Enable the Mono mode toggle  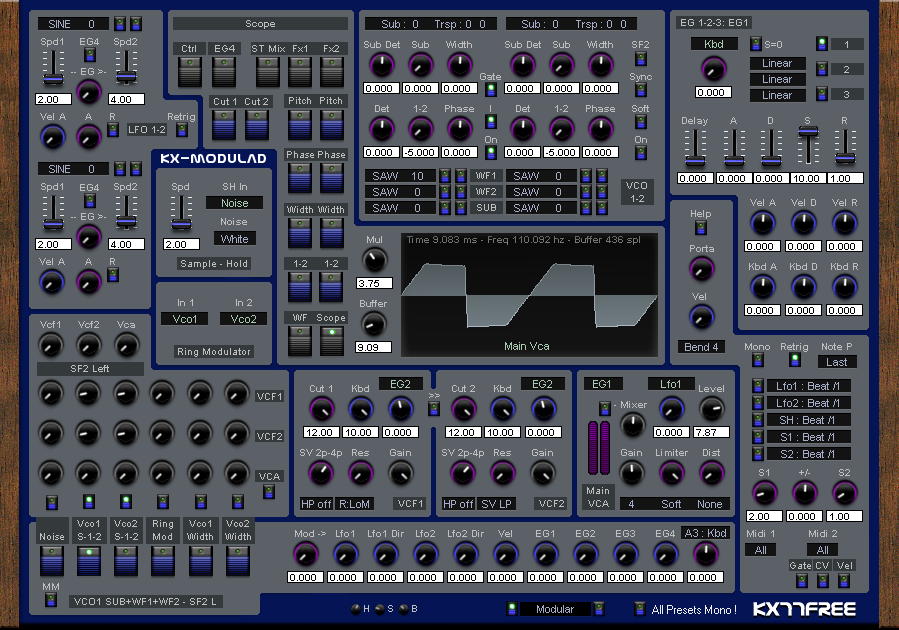point(757,360)
